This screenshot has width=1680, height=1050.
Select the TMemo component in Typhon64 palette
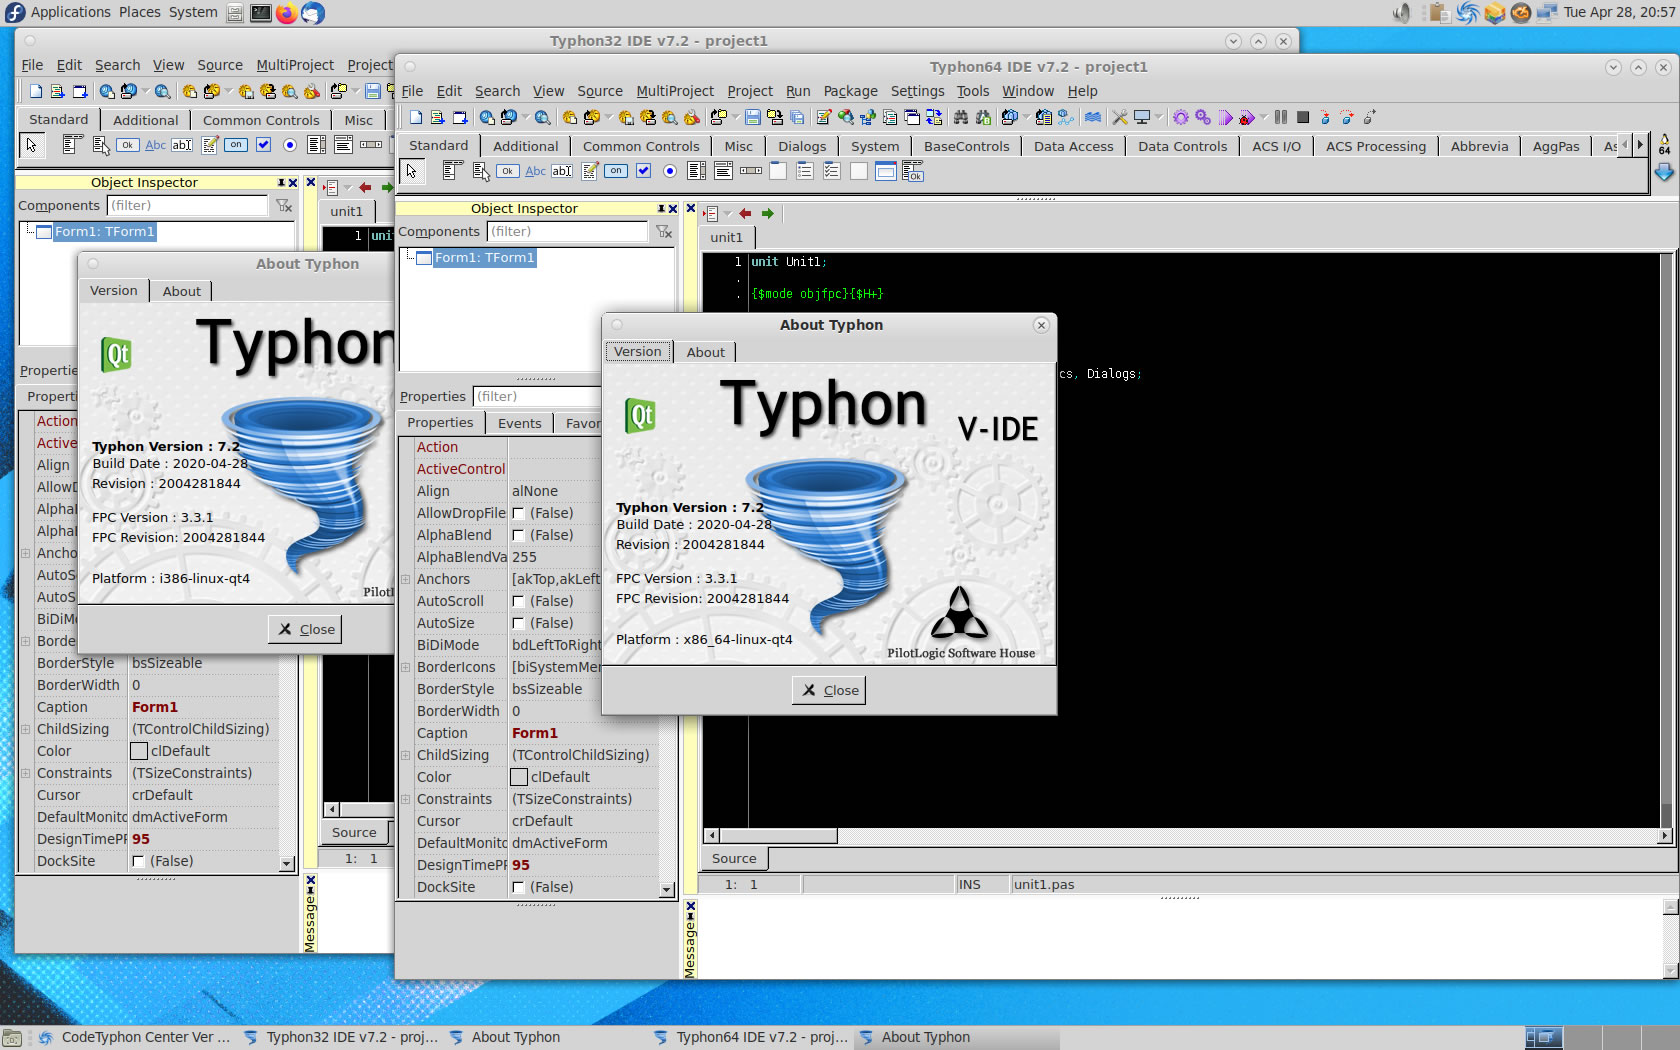590,171
